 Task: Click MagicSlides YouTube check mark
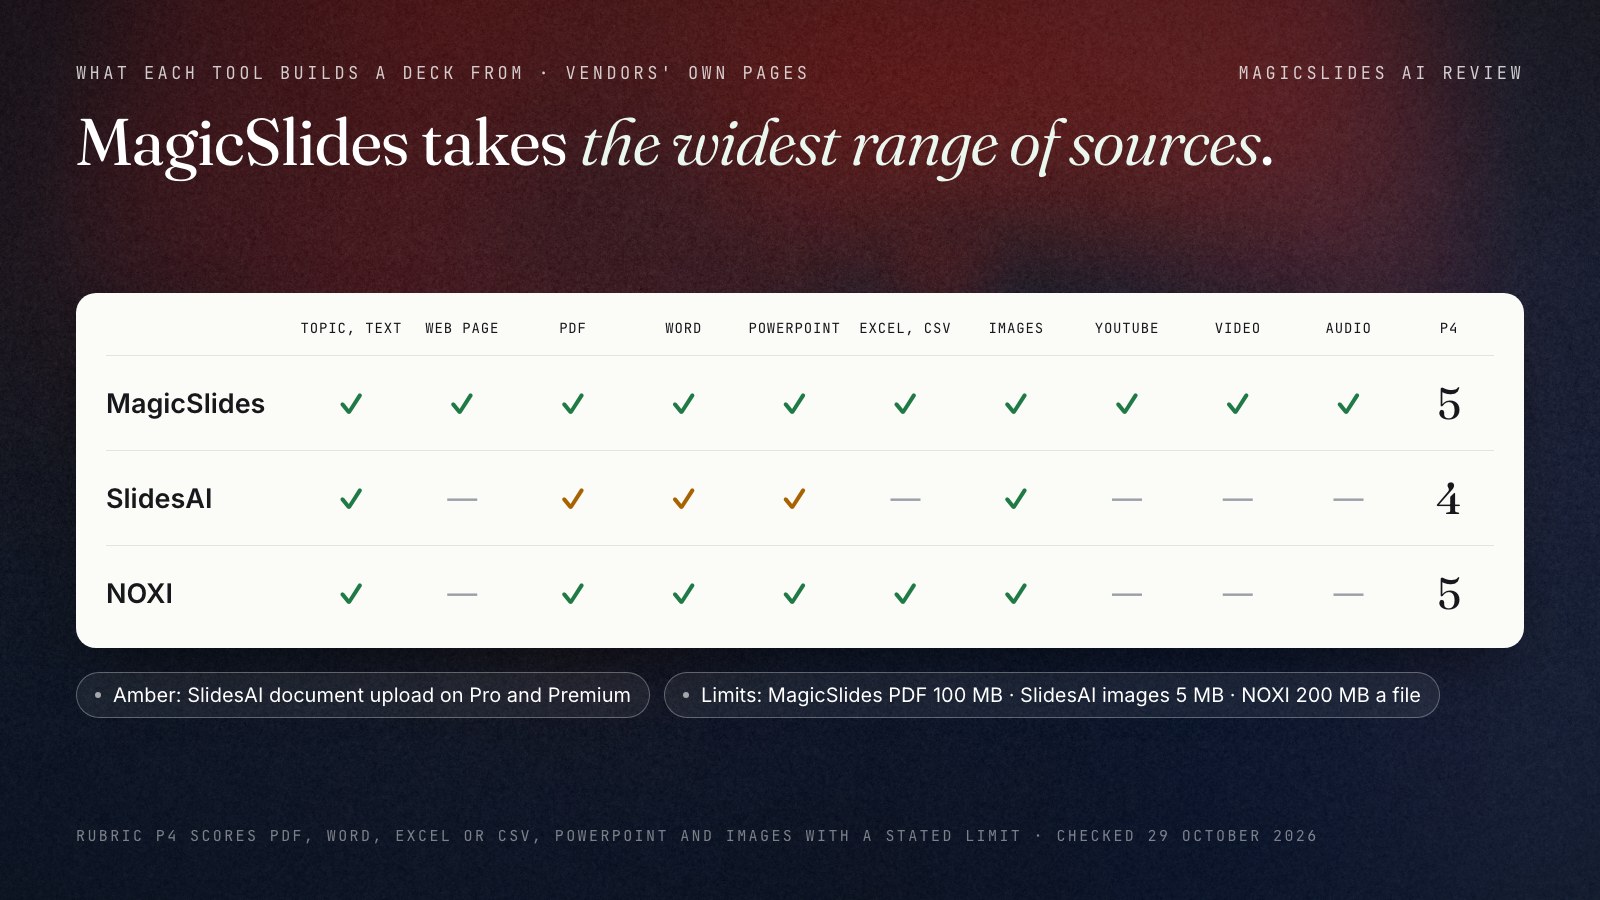pyautogui.click(x=1127, y=404)
